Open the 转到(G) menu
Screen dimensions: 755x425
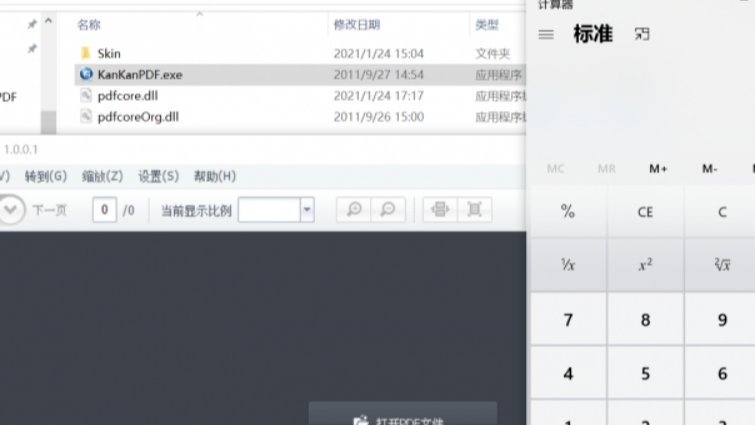46,176
